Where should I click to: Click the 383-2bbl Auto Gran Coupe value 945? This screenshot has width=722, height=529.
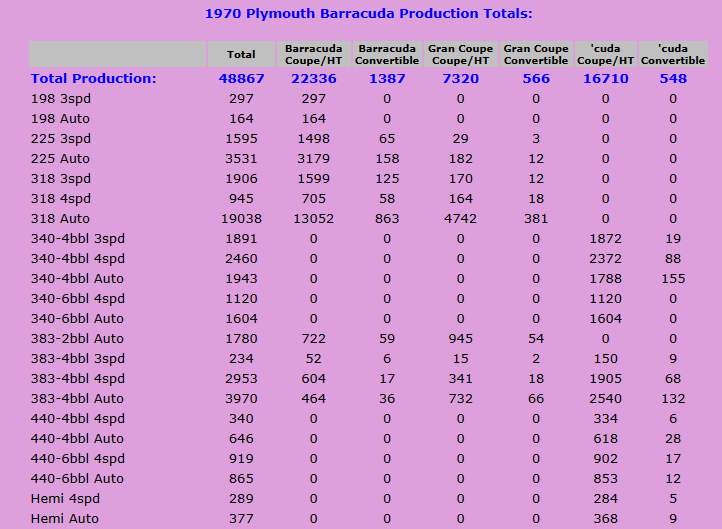click(x=460, y=339)
